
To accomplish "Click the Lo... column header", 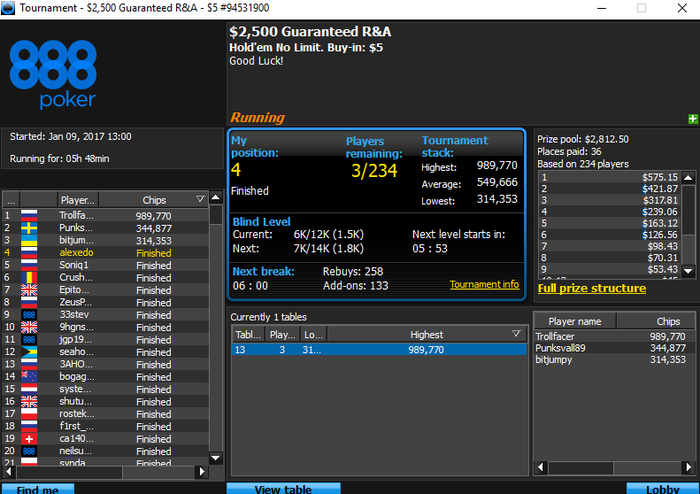I will click(x=313, y=335).
